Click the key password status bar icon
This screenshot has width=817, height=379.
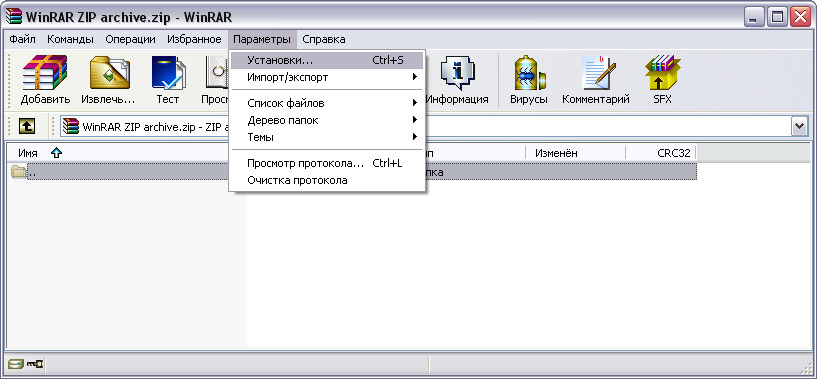34,363
